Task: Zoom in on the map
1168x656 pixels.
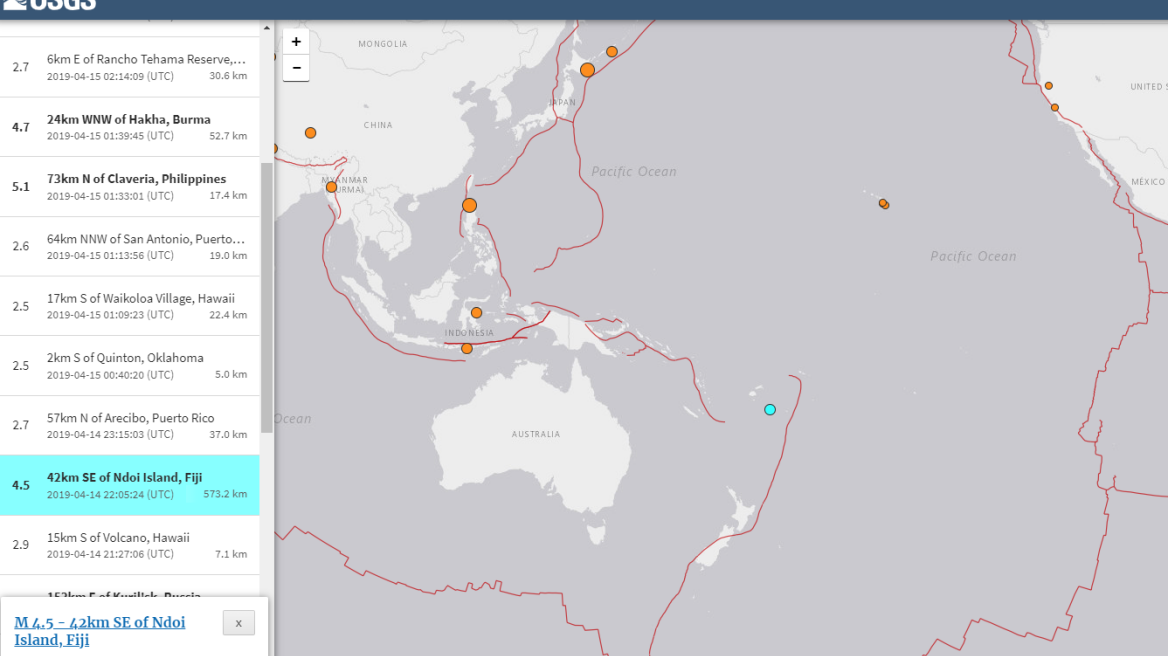Action: pyautogui.click(x=296, y=42)
